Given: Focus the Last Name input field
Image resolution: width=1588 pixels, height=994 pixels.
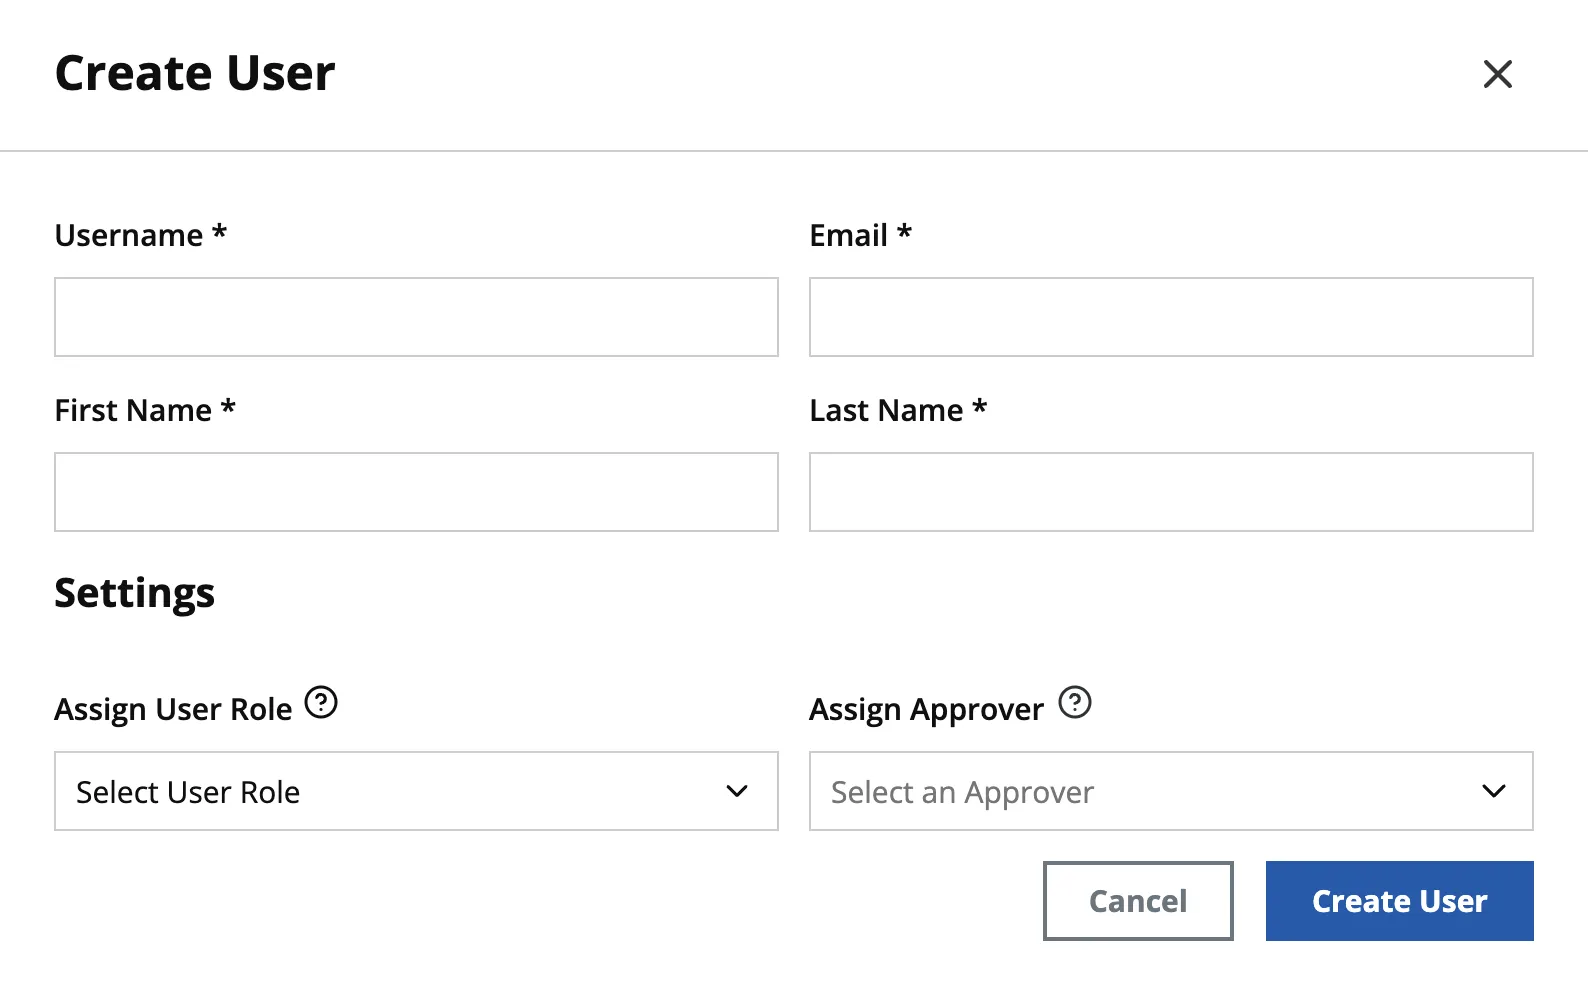Looking at the screenshot, I should coord(1171,492).
